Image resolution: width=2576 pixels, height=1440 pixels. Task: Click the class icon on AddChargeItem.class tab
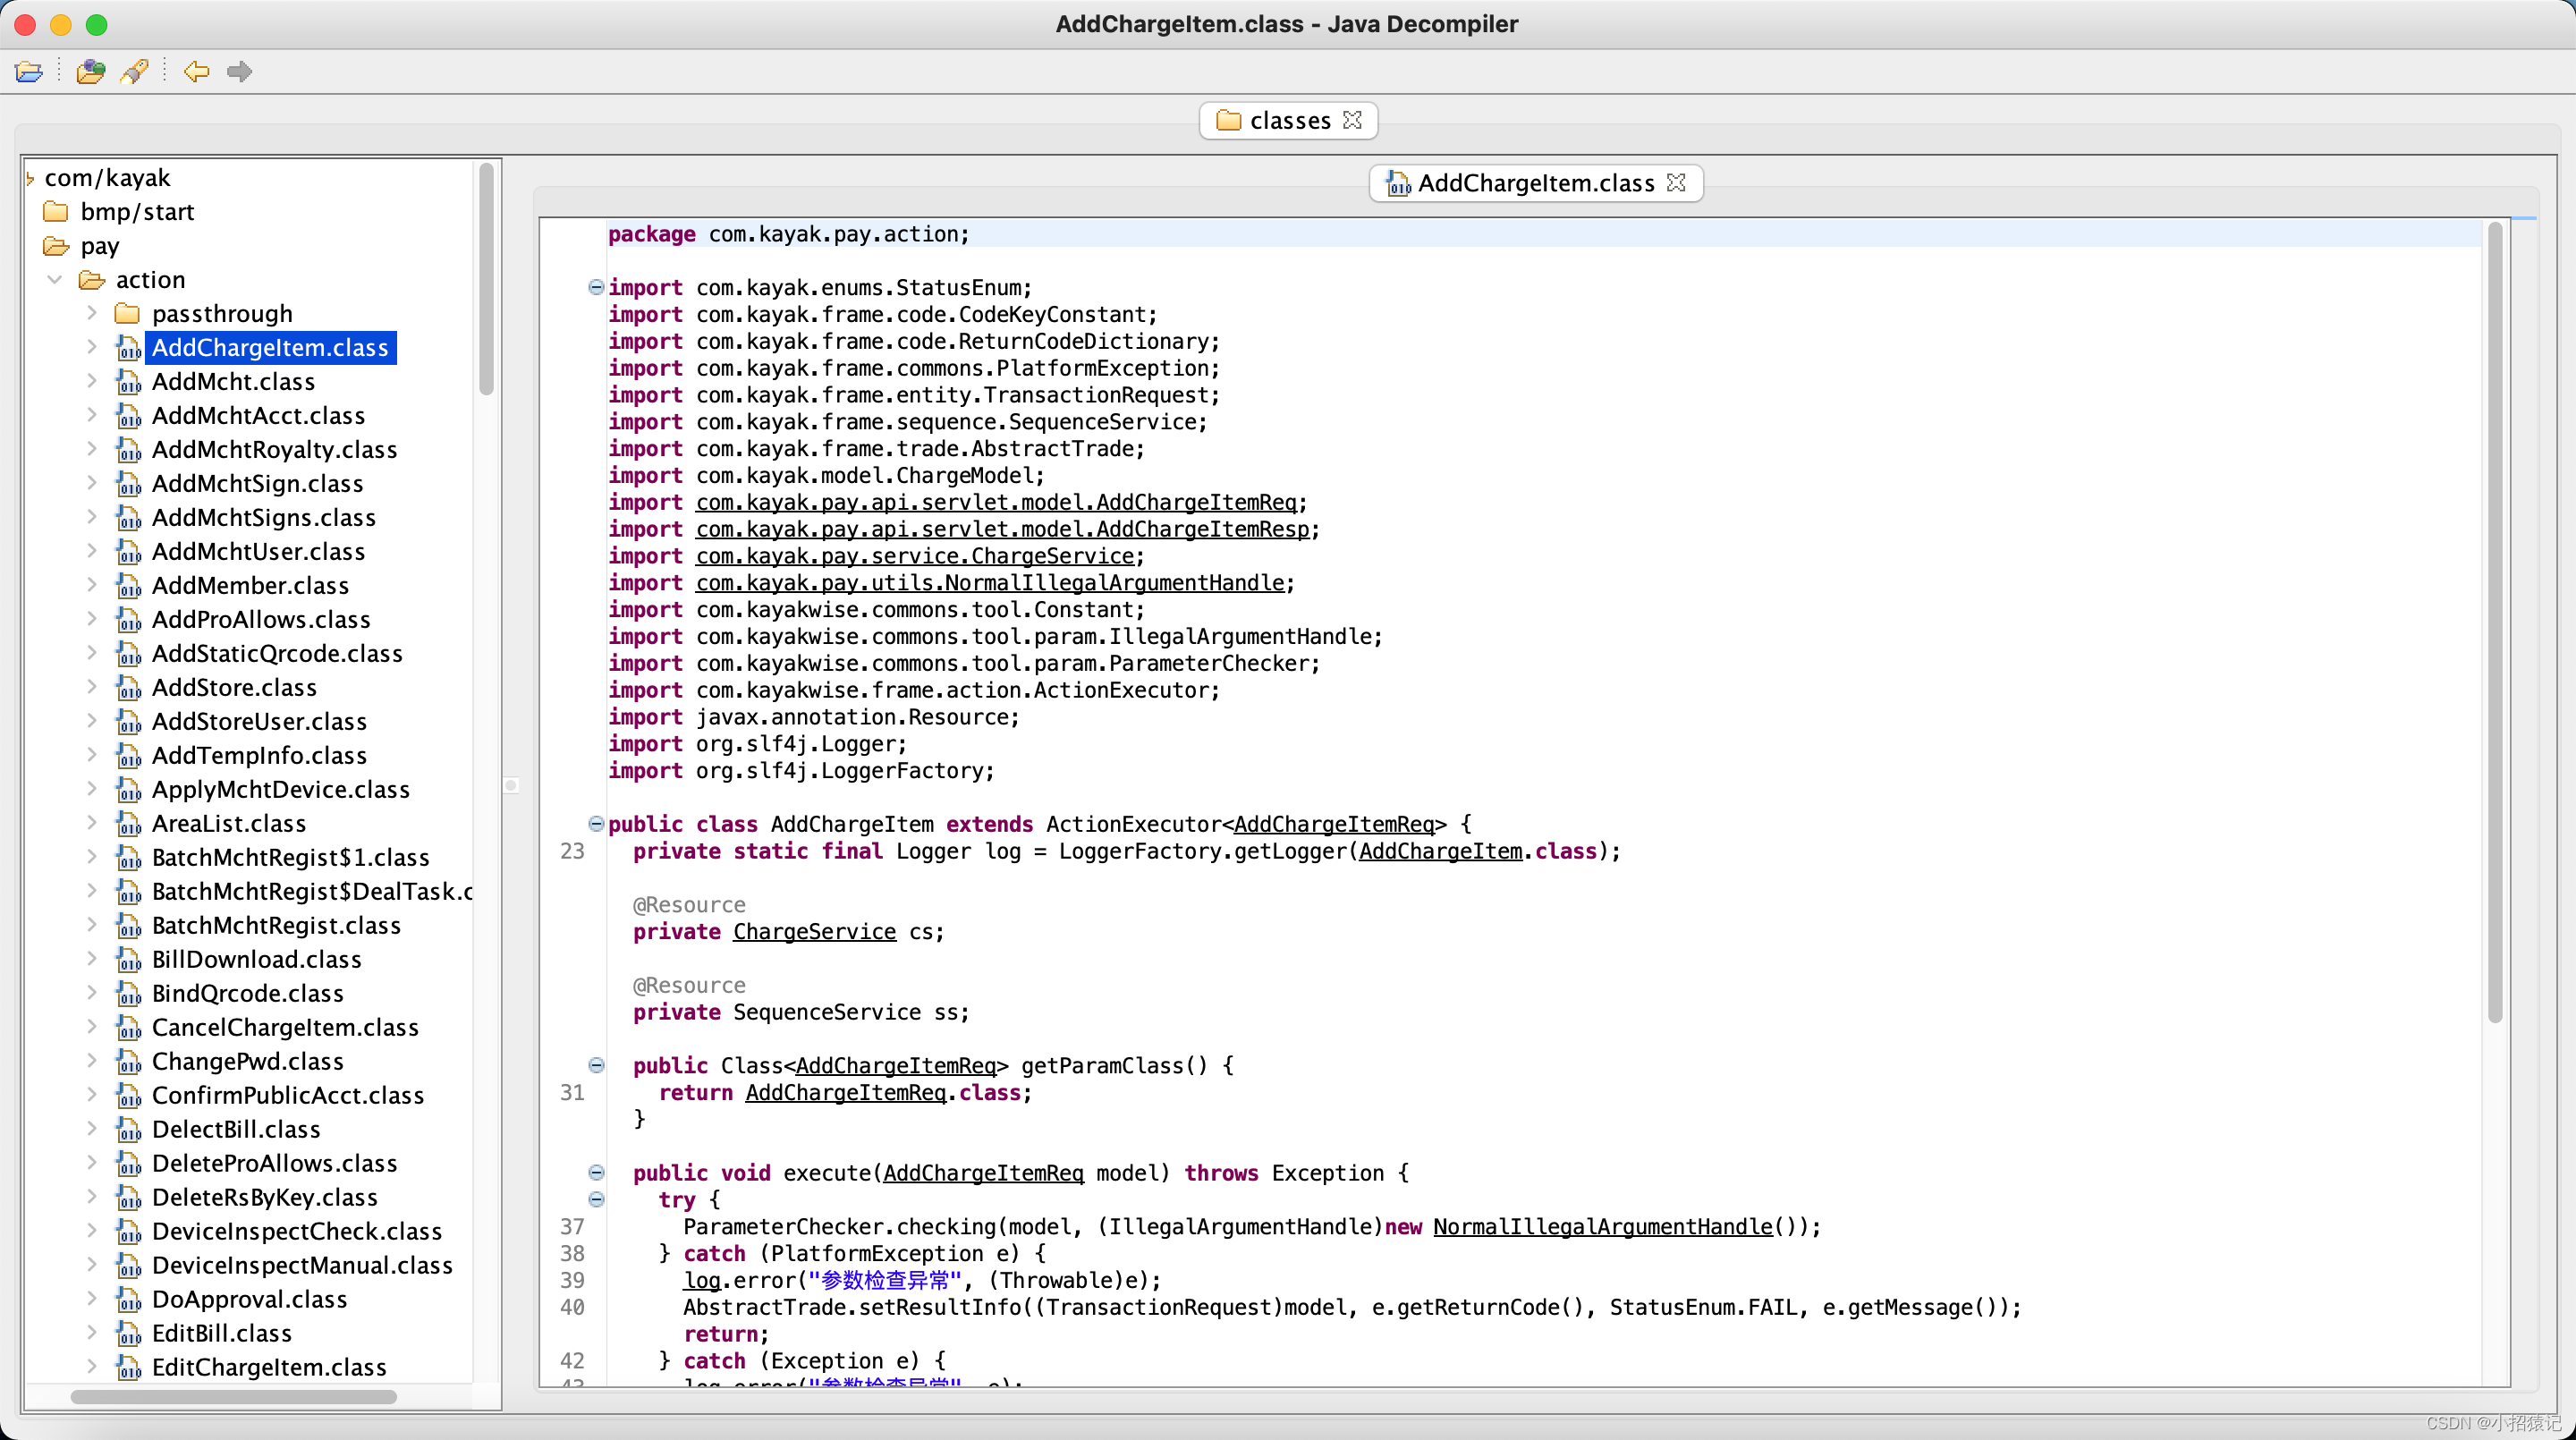click(1397, 183)
